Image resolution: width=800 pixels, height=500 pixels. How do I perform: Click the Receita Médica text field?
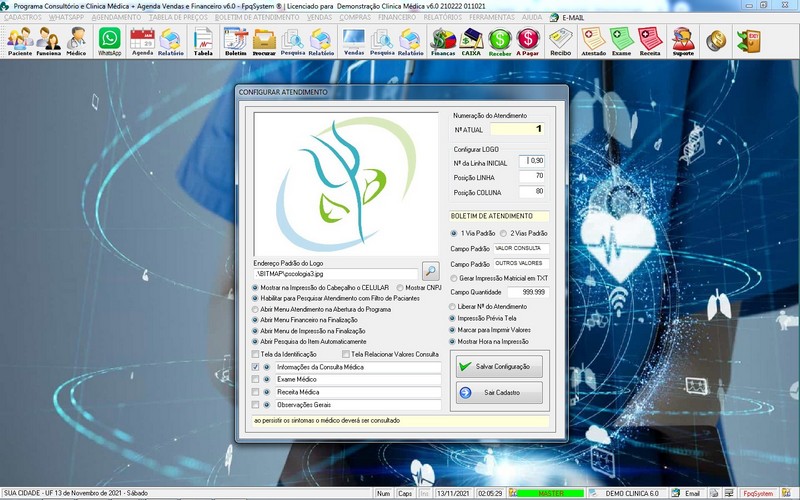click(x=358, y=392)
